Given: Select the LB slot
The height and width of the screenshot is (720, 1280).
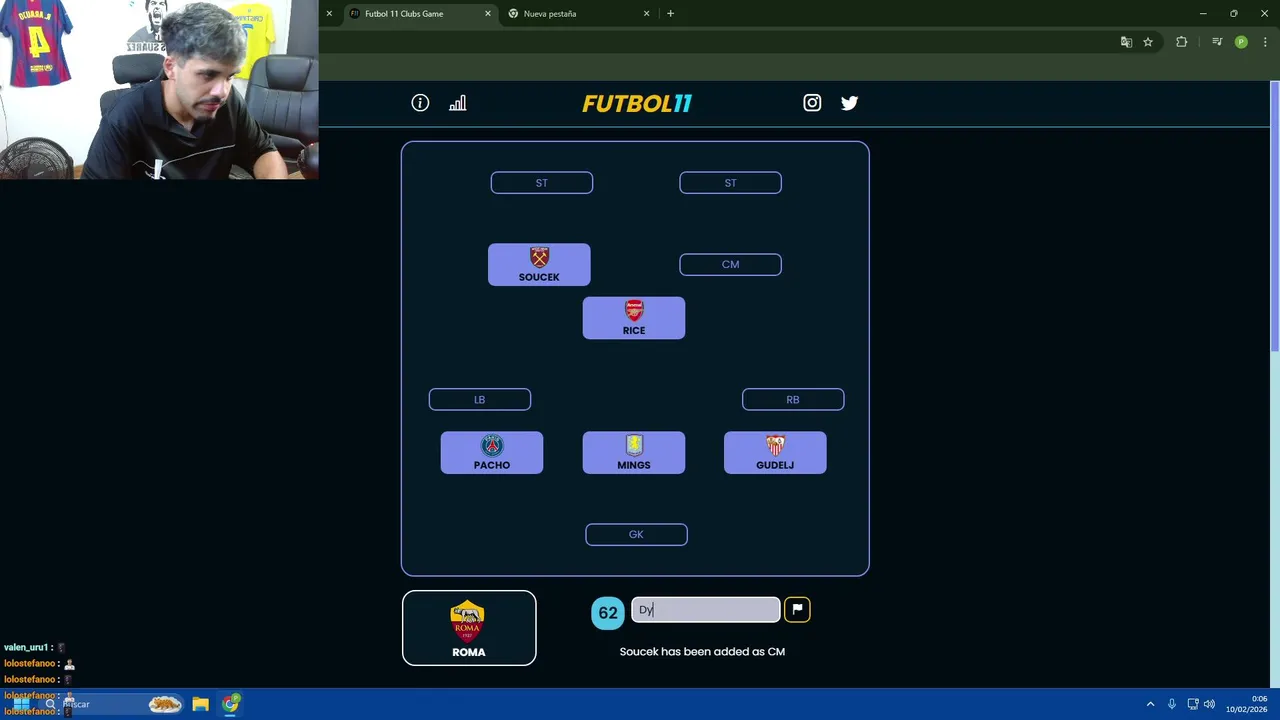Looking at the screenshot, I should (479, 399).
